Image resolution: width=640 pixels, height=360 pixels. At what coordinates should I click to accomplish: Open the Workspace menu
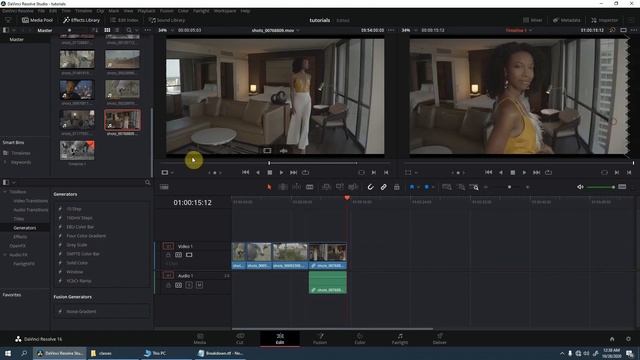(x=225, y=11)
